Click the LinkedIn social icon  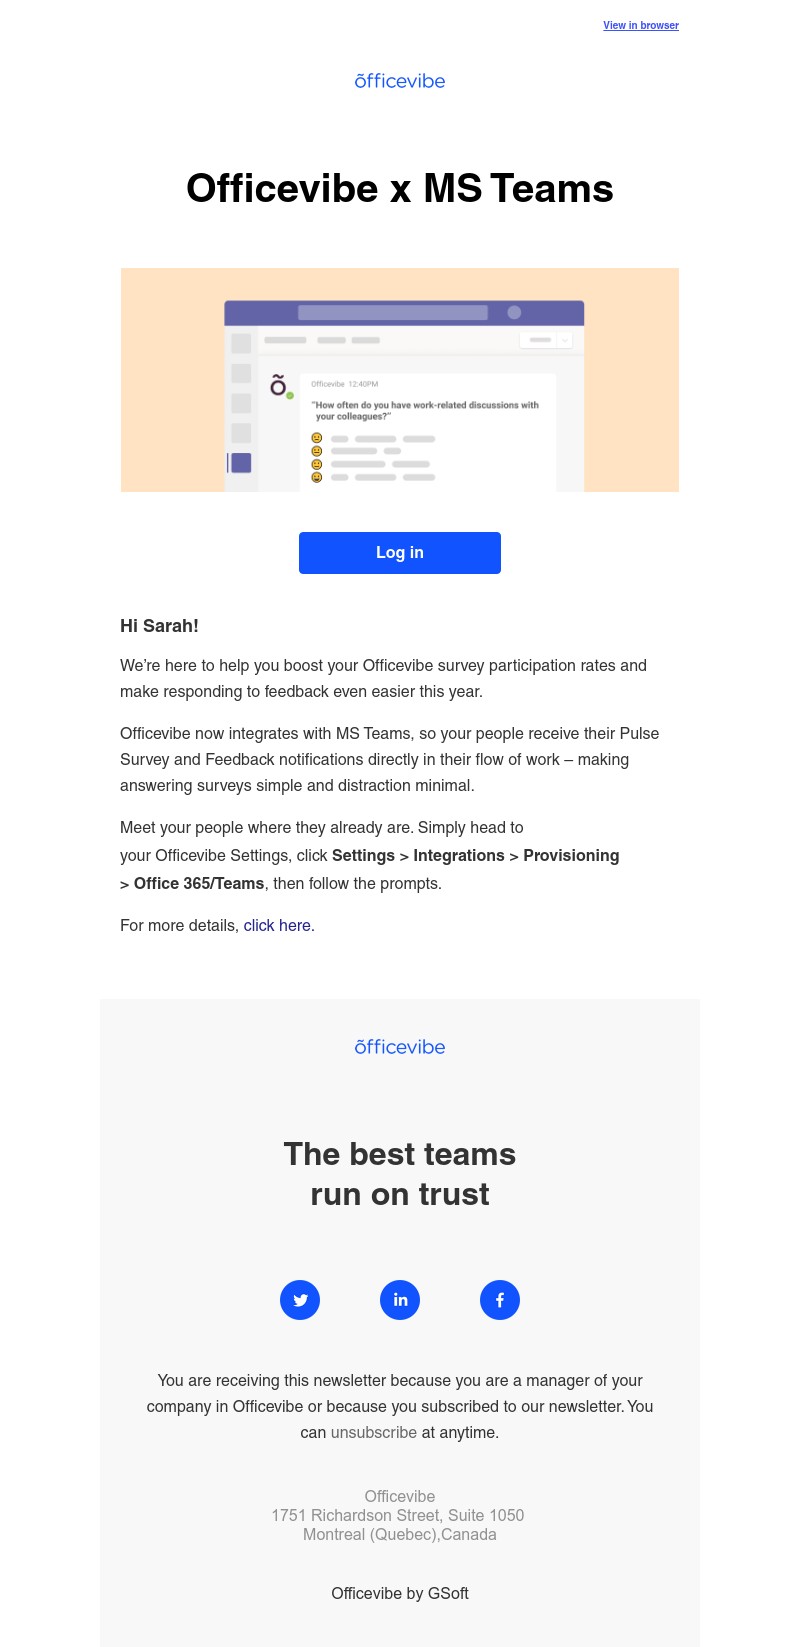pyautogui.click(x=400, y=1300)
